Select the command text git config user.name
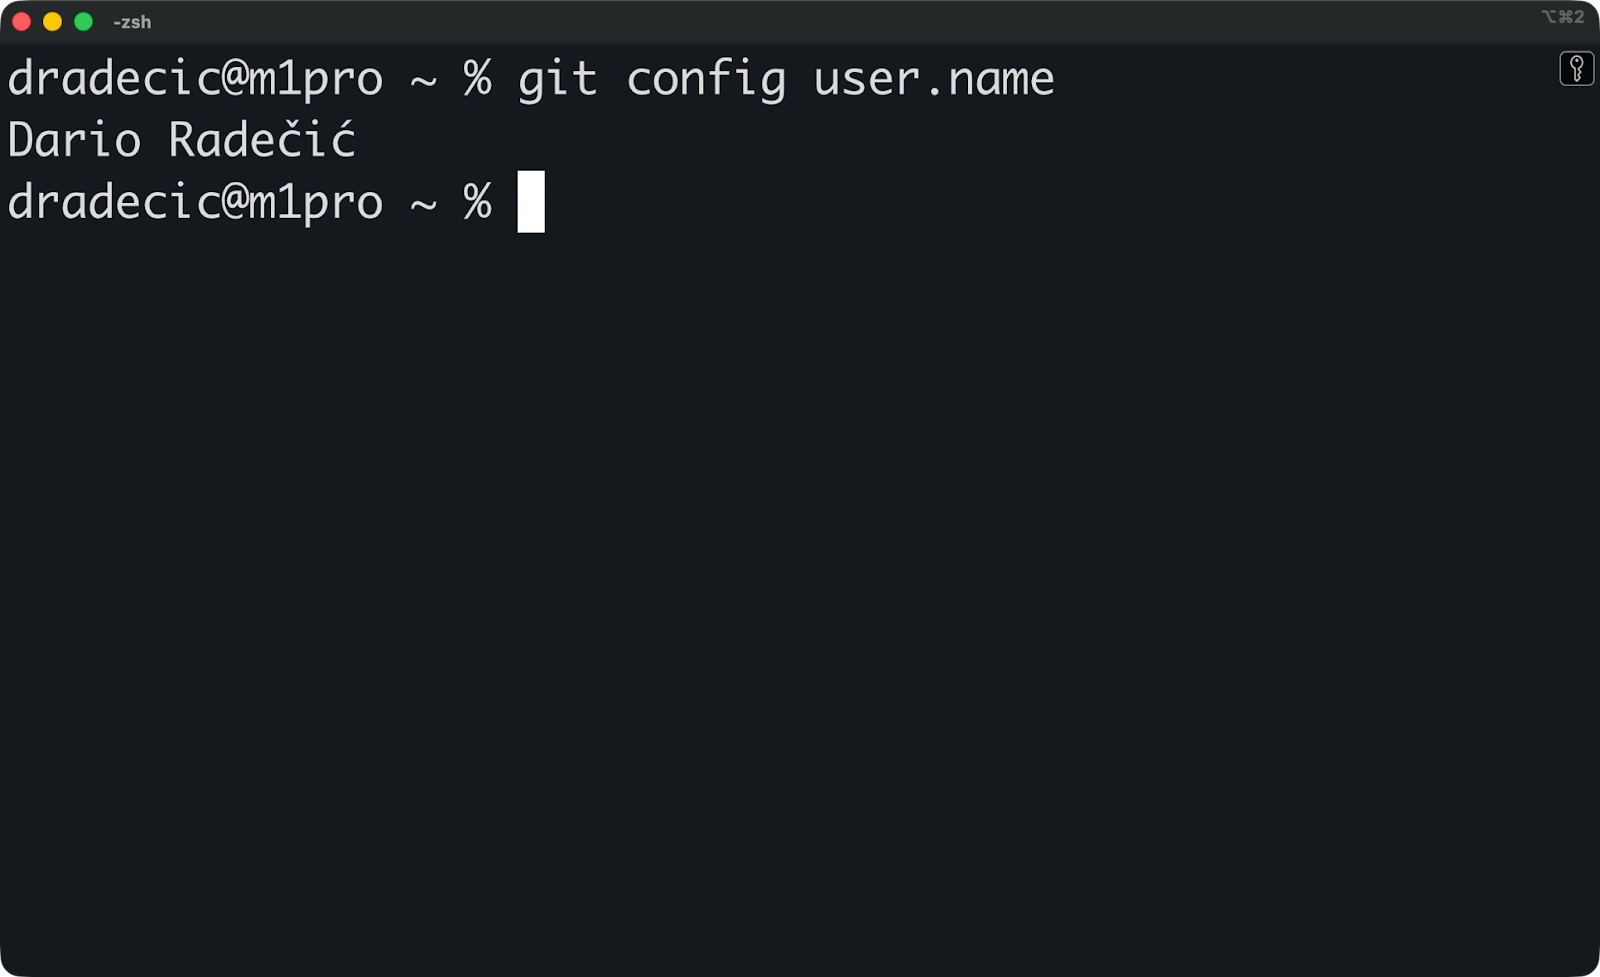This screenshot has width=1600, height=977. (x=785, y=78)
